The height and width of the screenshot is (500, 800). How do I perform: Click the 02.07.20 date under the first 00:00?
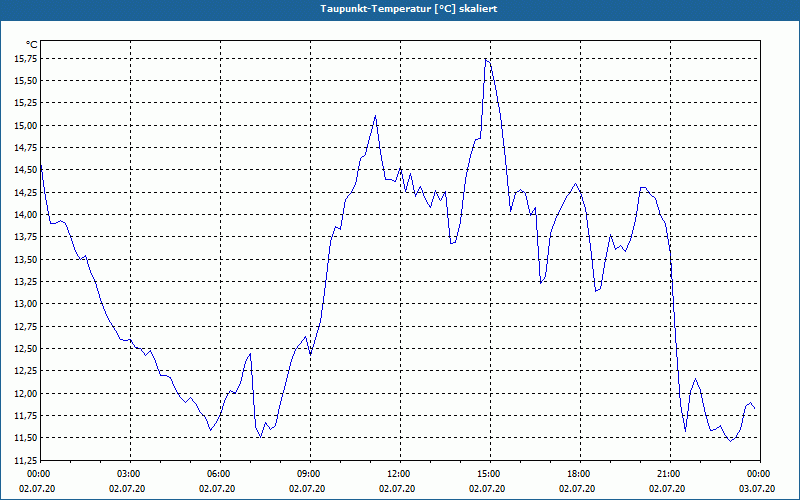37,489
